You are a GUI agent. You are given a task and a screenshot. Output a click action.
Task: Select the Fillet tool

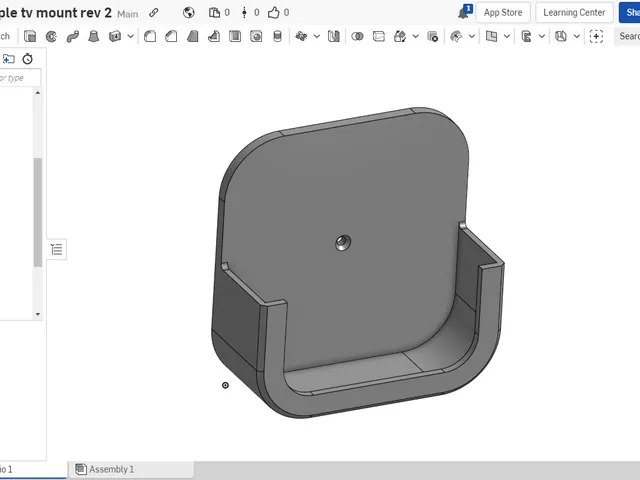click(150, 36)
